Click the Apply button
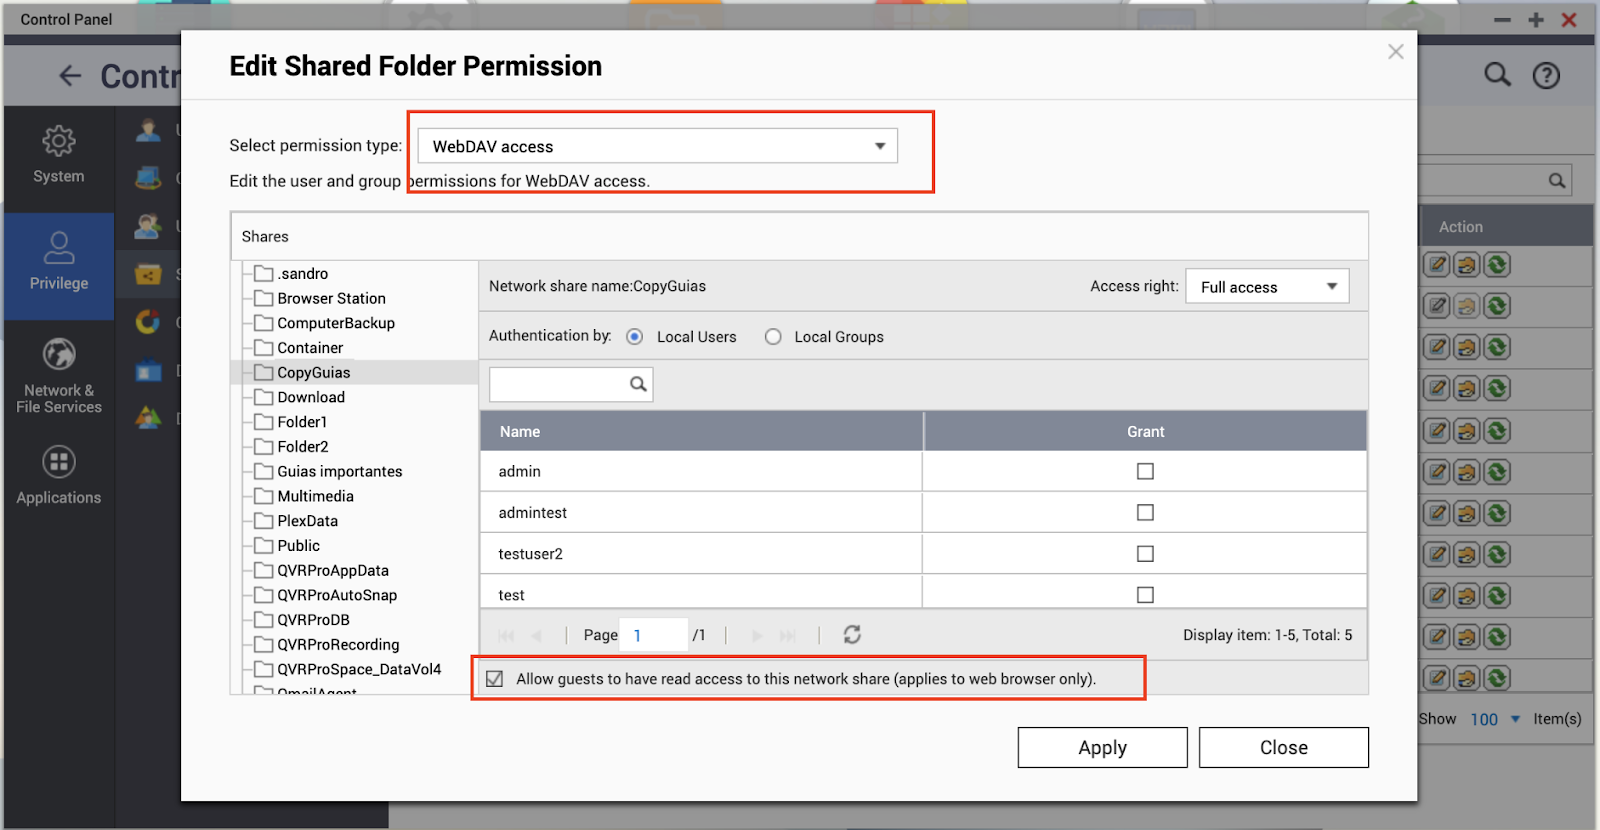The width and height of the screenshot is (1600, 830). click(x=1102, y=748)
